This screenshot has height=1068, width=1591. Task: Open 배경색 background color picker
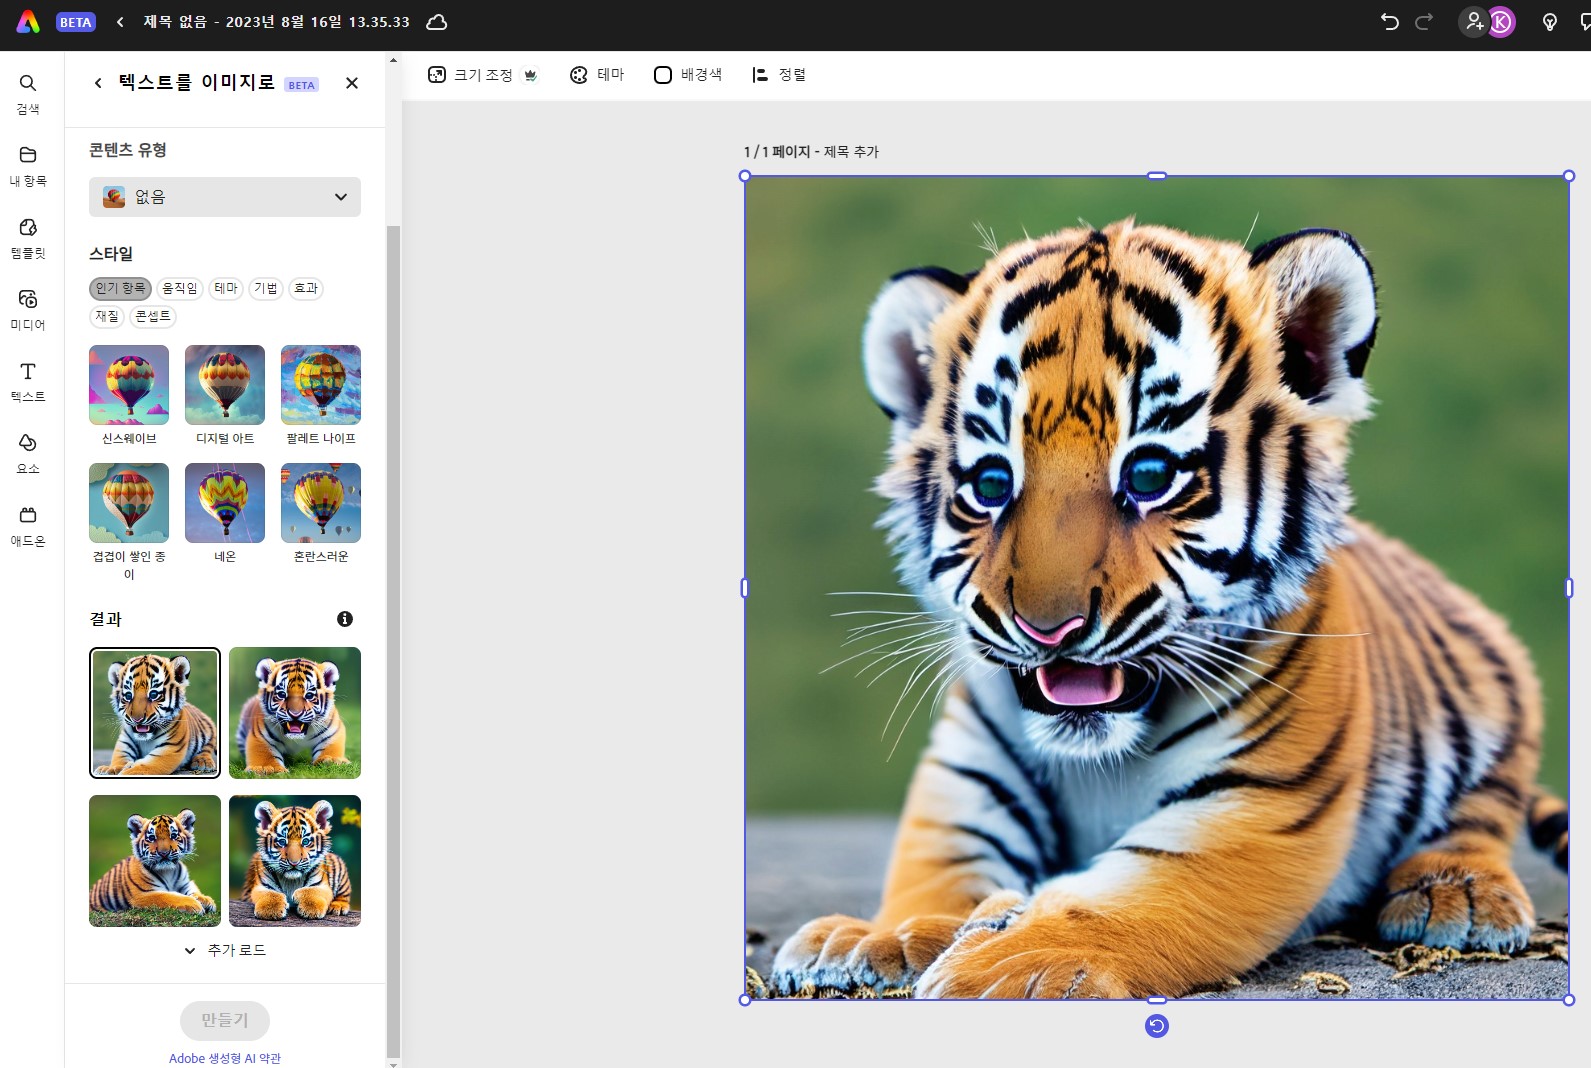point(688,75)
